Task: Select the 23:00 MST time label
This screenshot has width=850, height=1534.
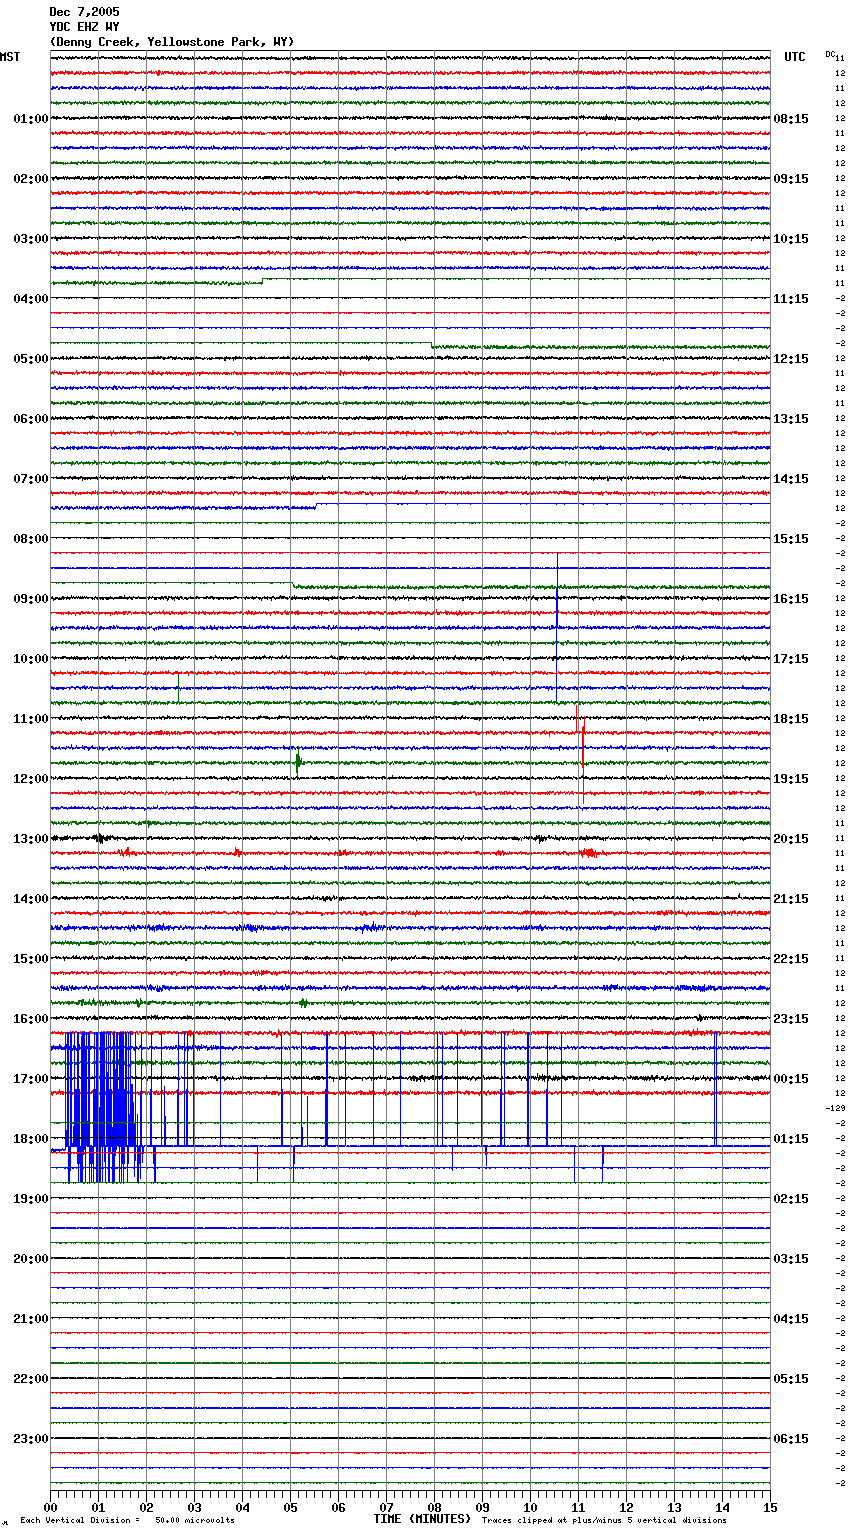Action: pos(31,1439)
